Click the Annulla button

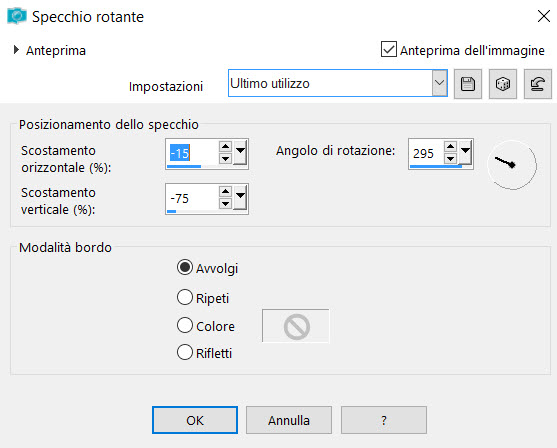click(x=289, y=420)
